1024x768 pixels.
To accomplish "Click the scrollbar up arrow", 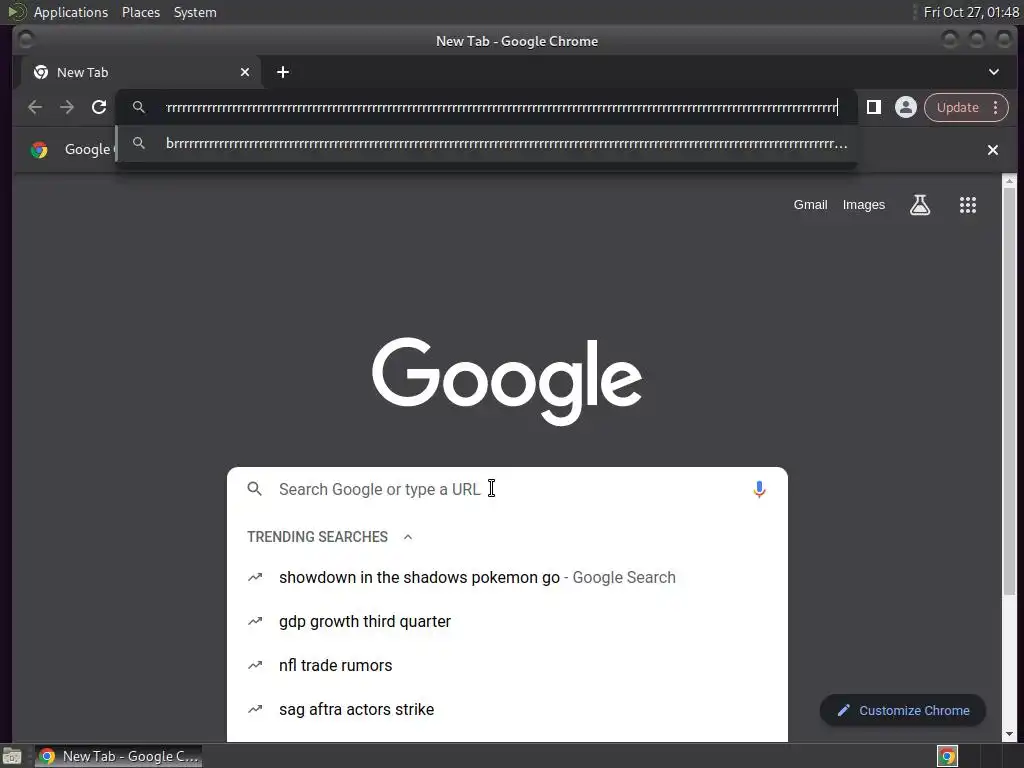I will tap(1009, 181).
